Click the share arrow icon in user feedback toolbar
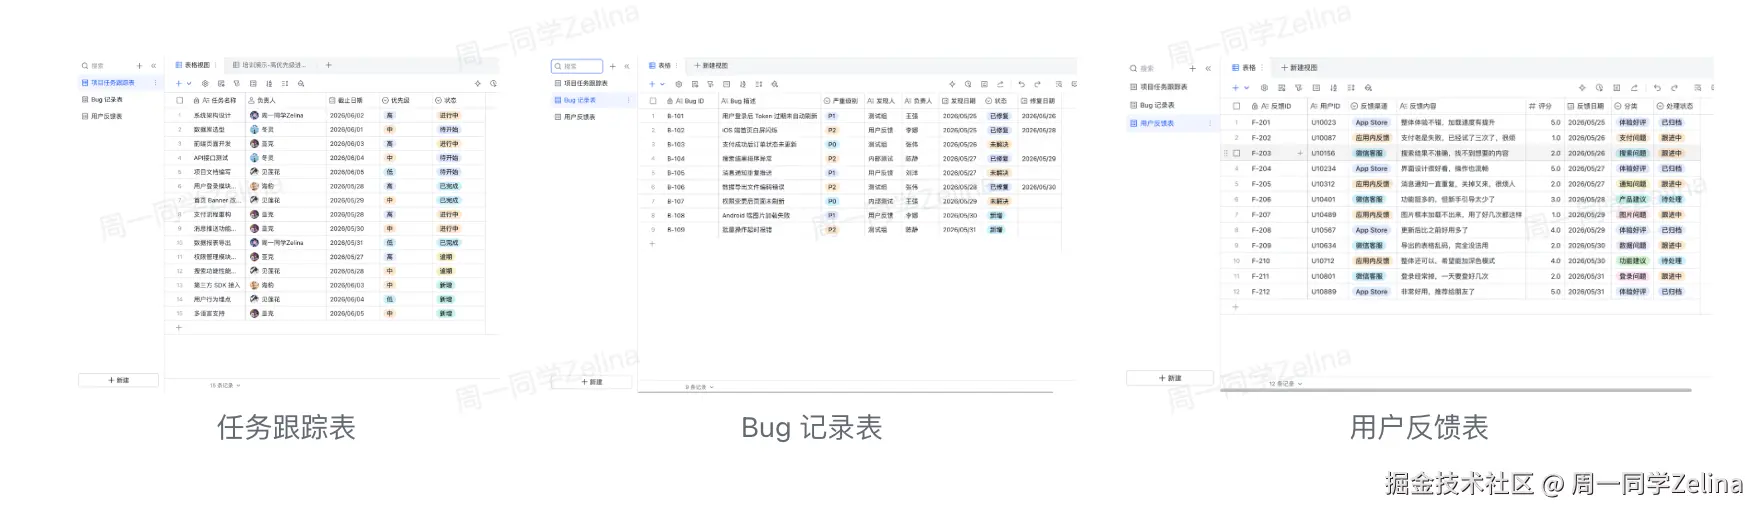 (x=1634, y=88)
